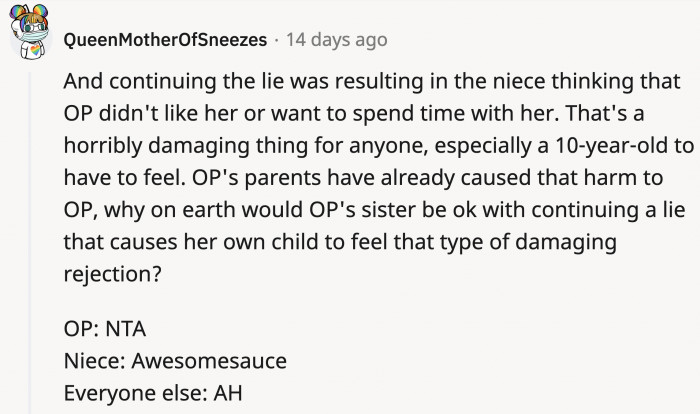Click the line "that causes her own child"
Screen dimensions: 700x414
[x=340, y=242]
